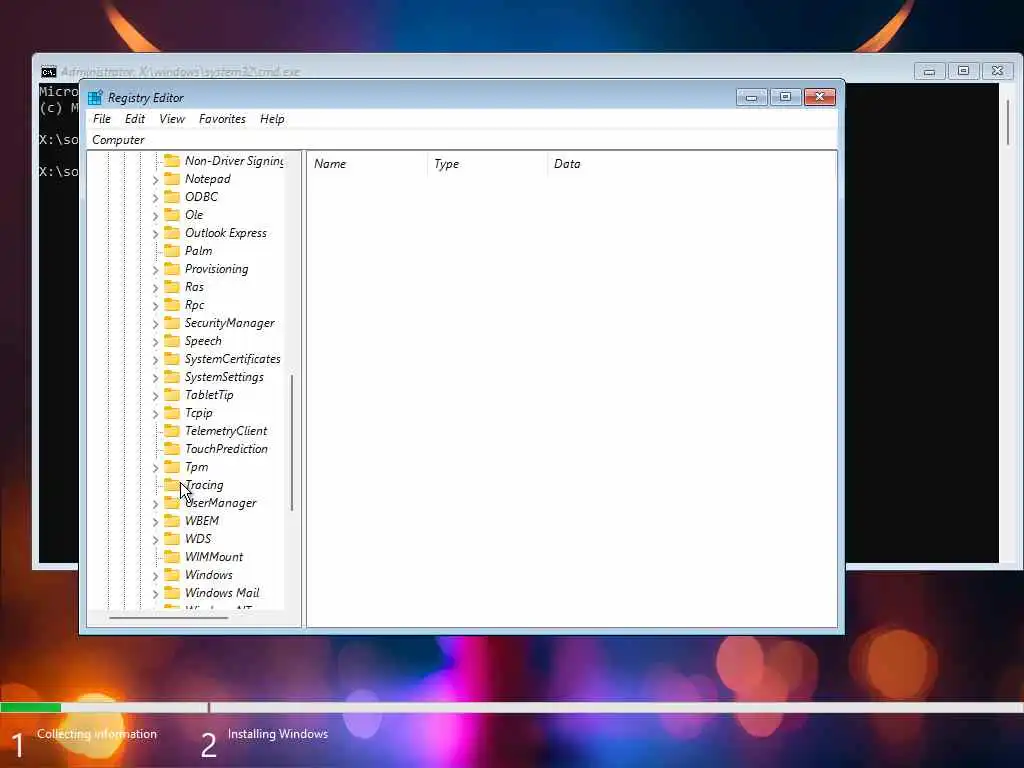Viewport: 1024px width, 768px height.
Task: Select the Provisioning folder icon
Action: (x=172, y=268)
